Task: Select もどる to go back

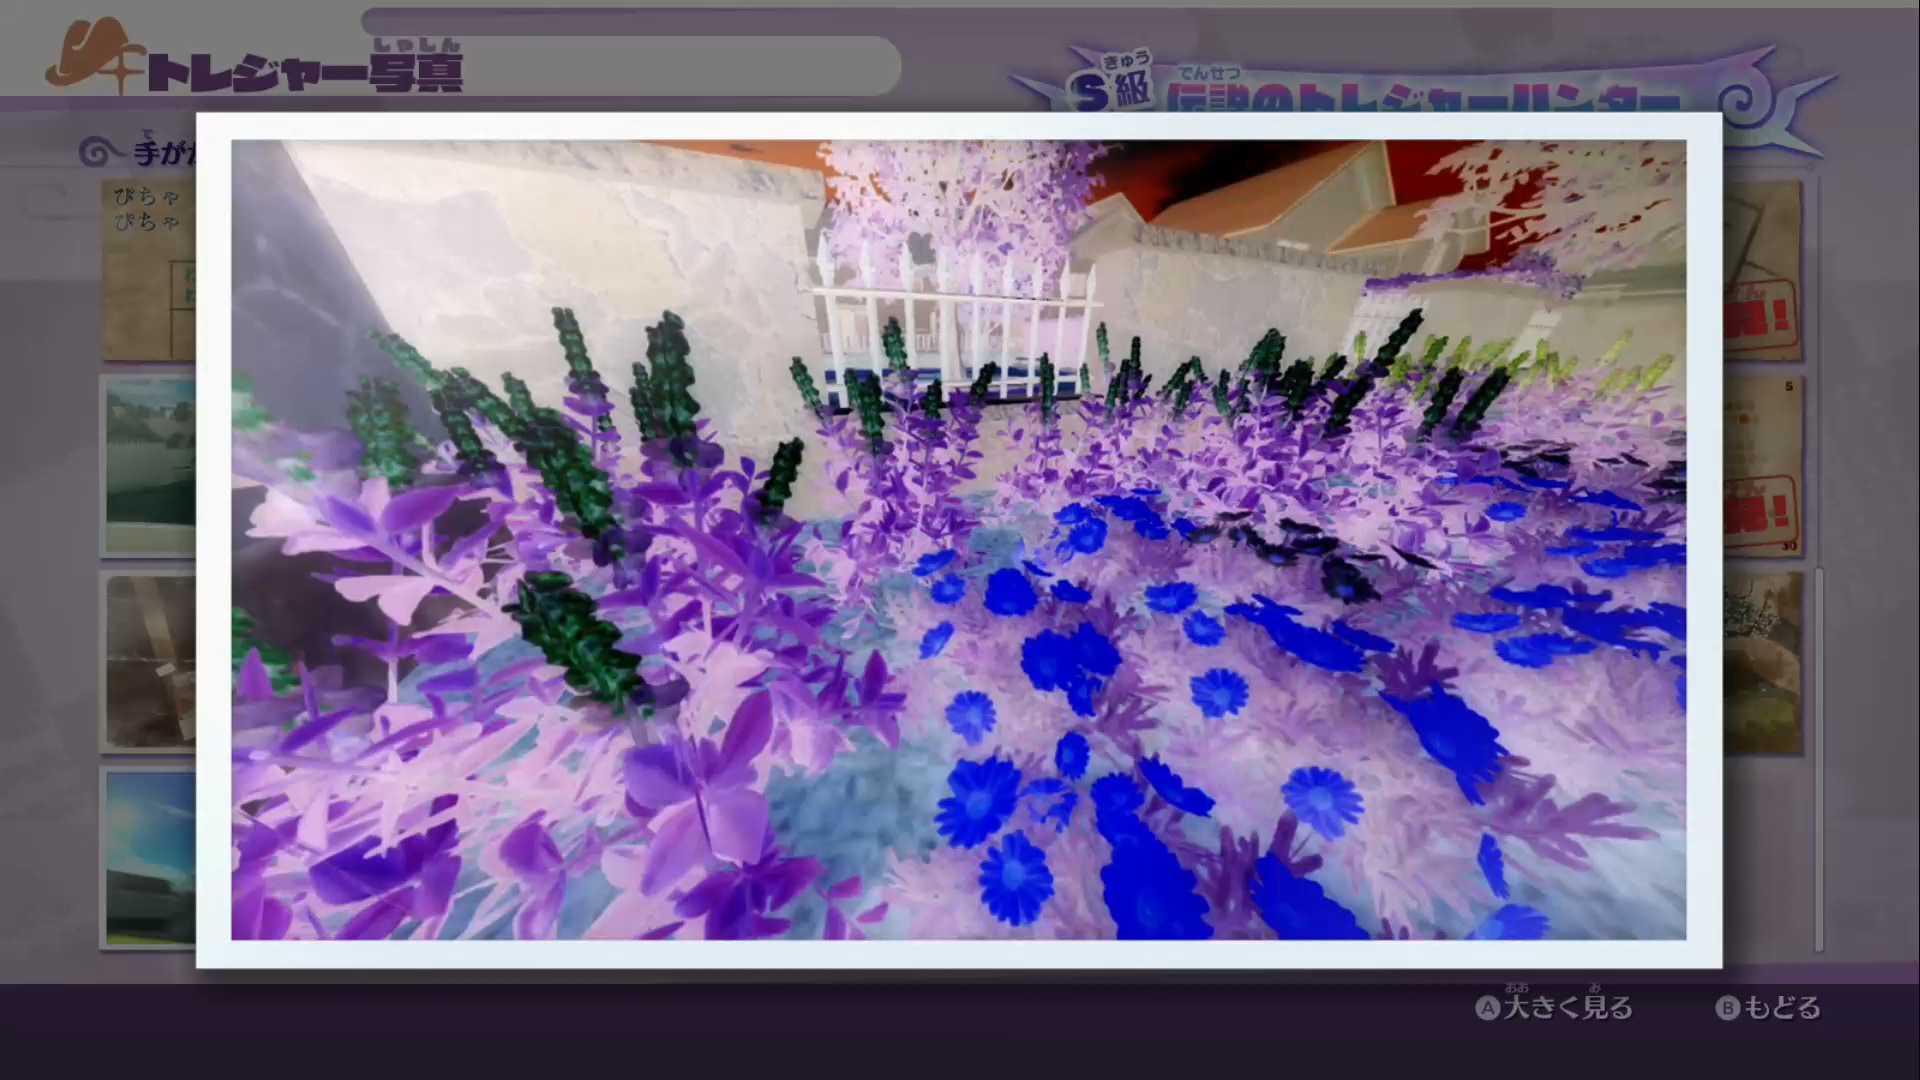Action: tap(1782, 1008)
